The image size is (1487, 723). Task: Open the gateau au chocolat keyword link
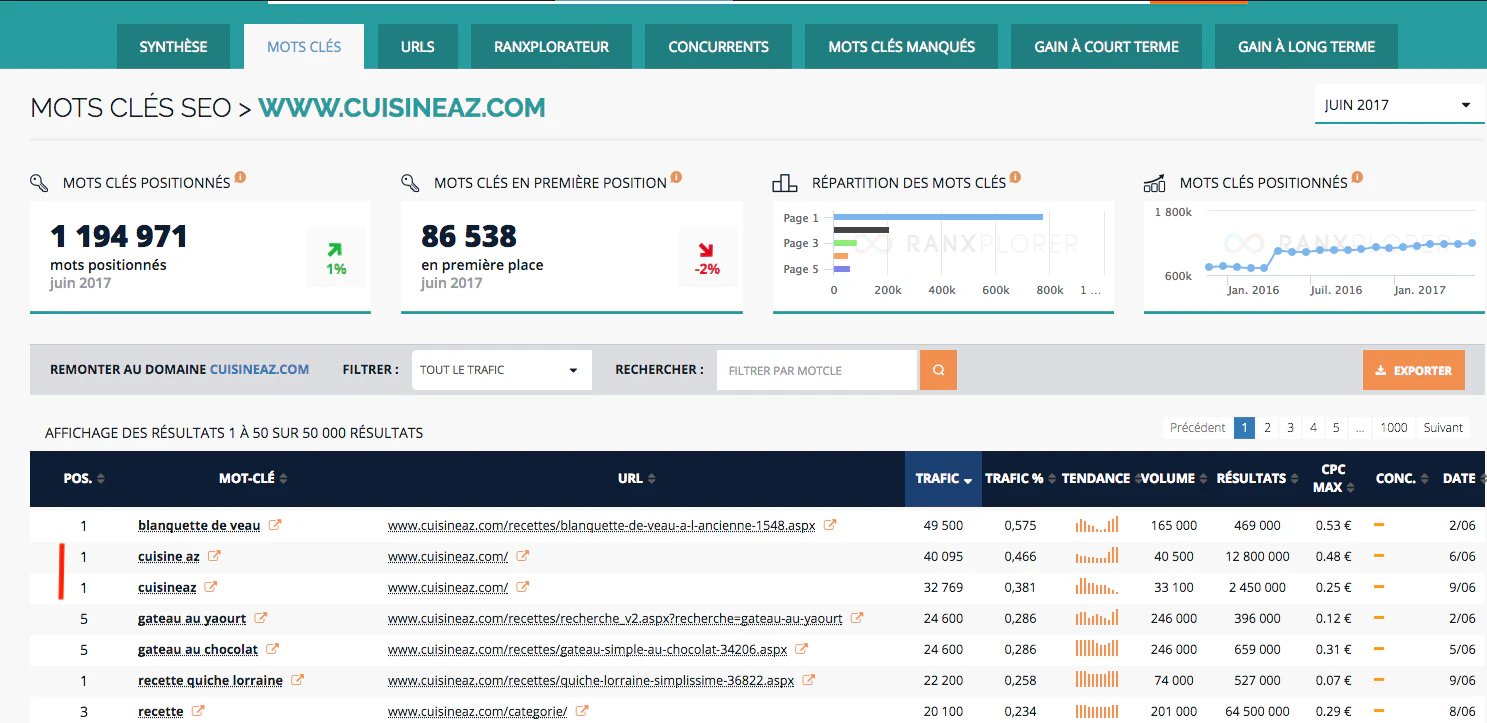click(198, 650)
